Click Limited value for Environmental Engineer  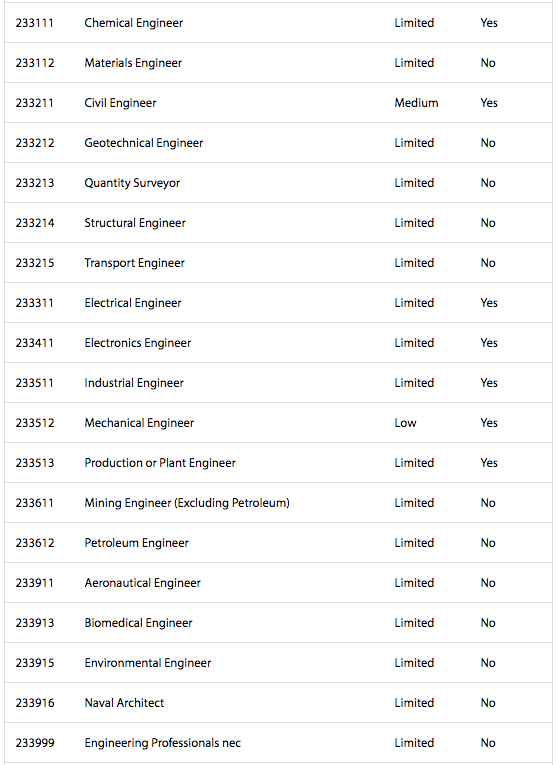coord(414,663)
